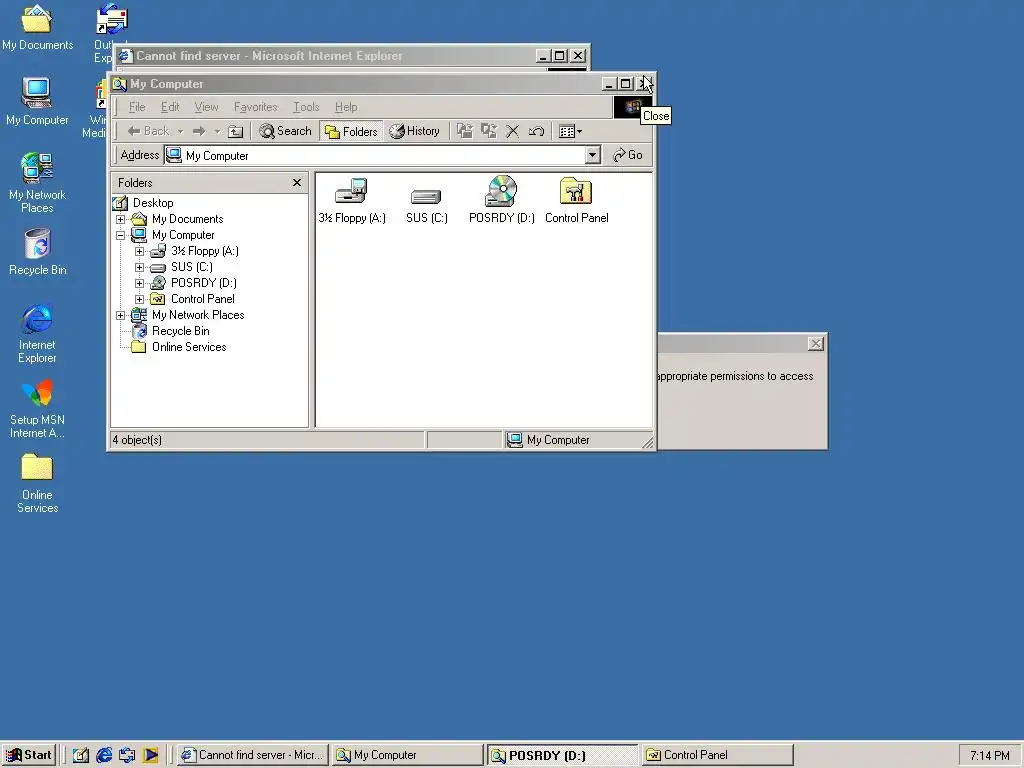Open the History toolbar button
1024x768 pixels.
pos(415,131)
